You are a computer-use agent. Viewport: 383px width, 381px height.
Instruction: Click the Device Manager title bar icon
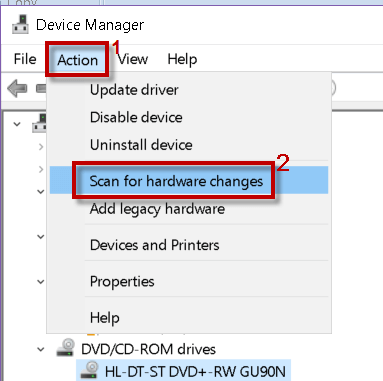pyautogui.click(x=21, y=24)
